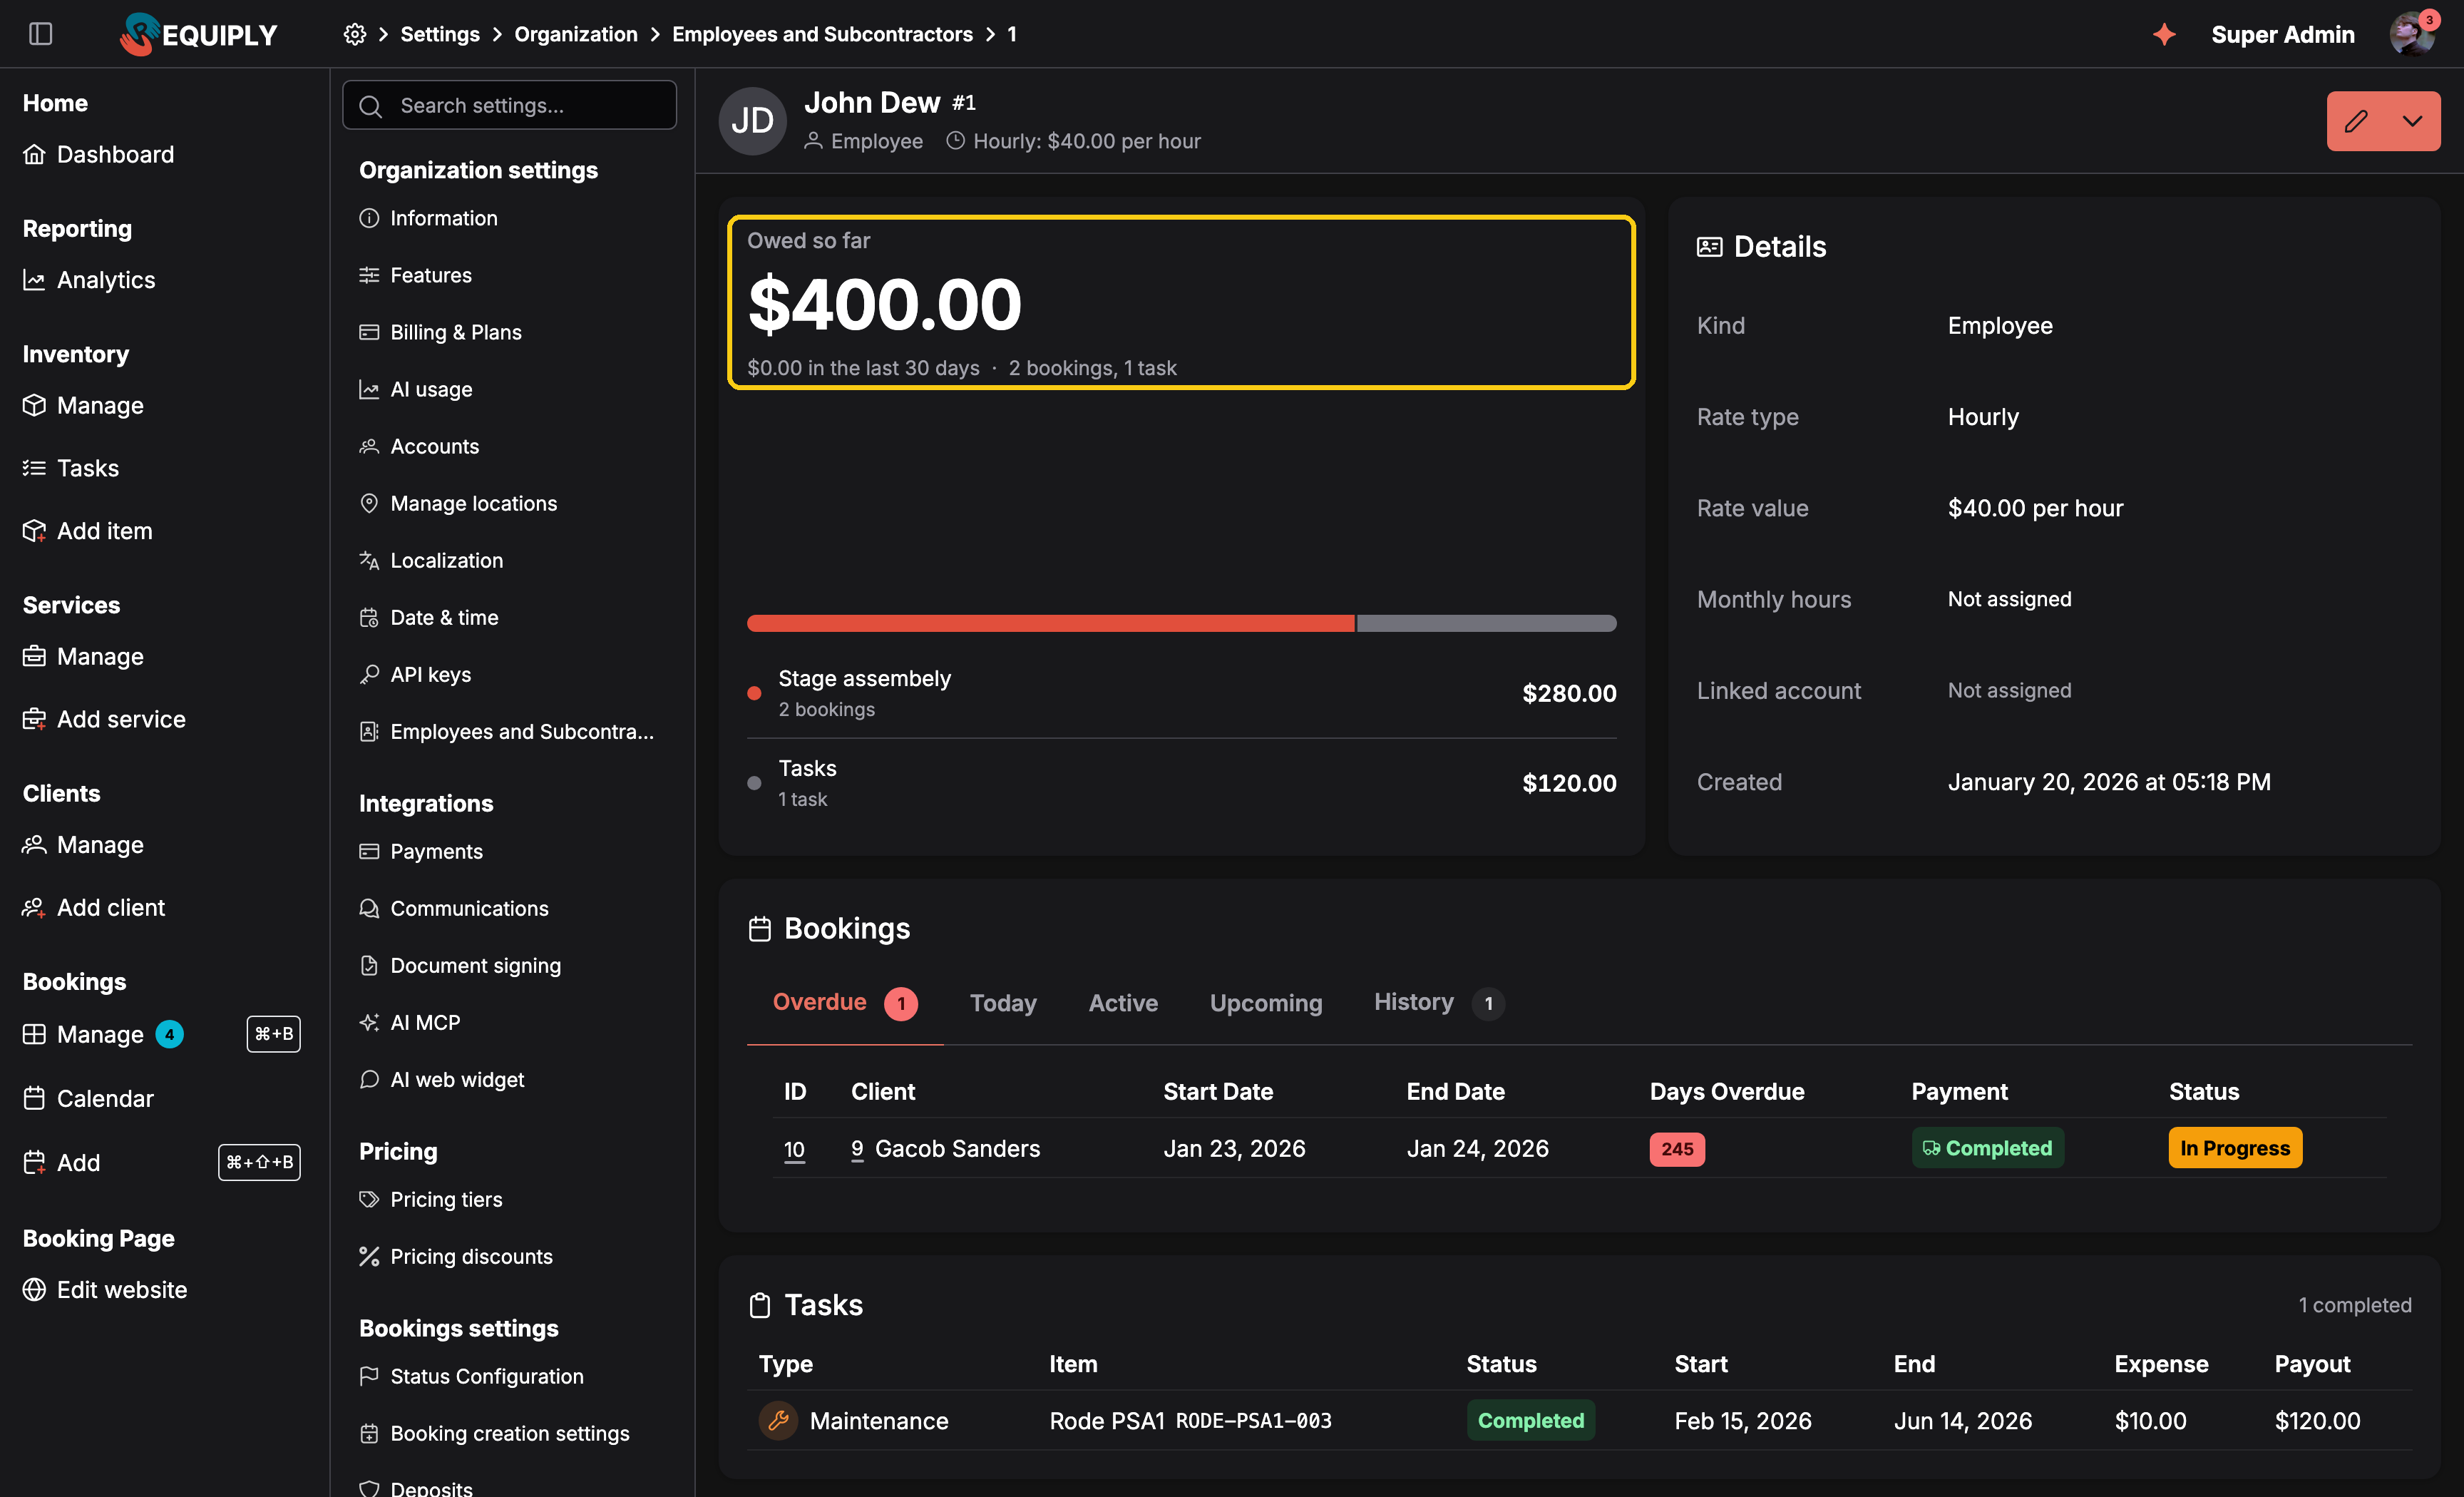The height and width of the screenshot is (1497, 2464).
Task: Expand the dropdown chevron beside edit
Action: [2412, 121]
